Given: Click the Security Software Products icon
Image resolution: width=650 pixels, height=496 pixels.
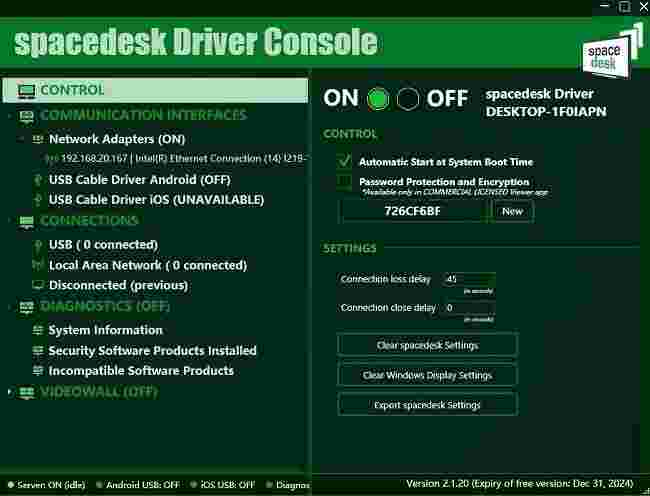Looking at the screenshot, I should click(x=38, y=351).
